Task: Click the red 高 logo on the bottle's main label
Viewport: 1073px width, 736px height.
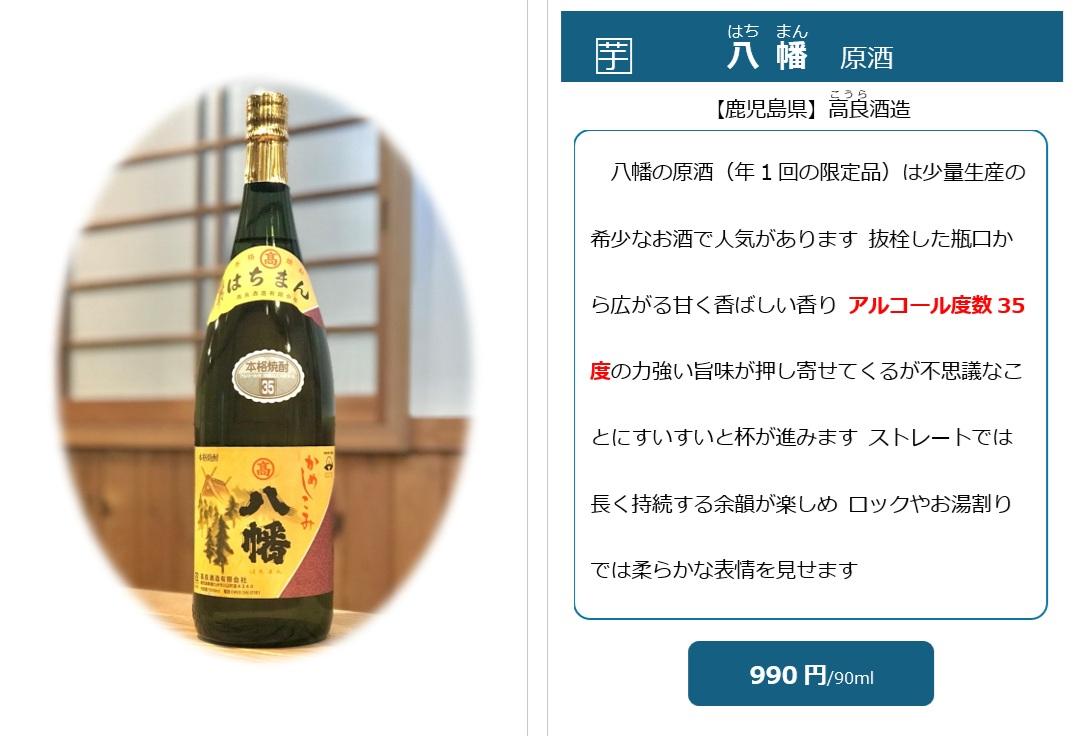Action: [263, 469]
